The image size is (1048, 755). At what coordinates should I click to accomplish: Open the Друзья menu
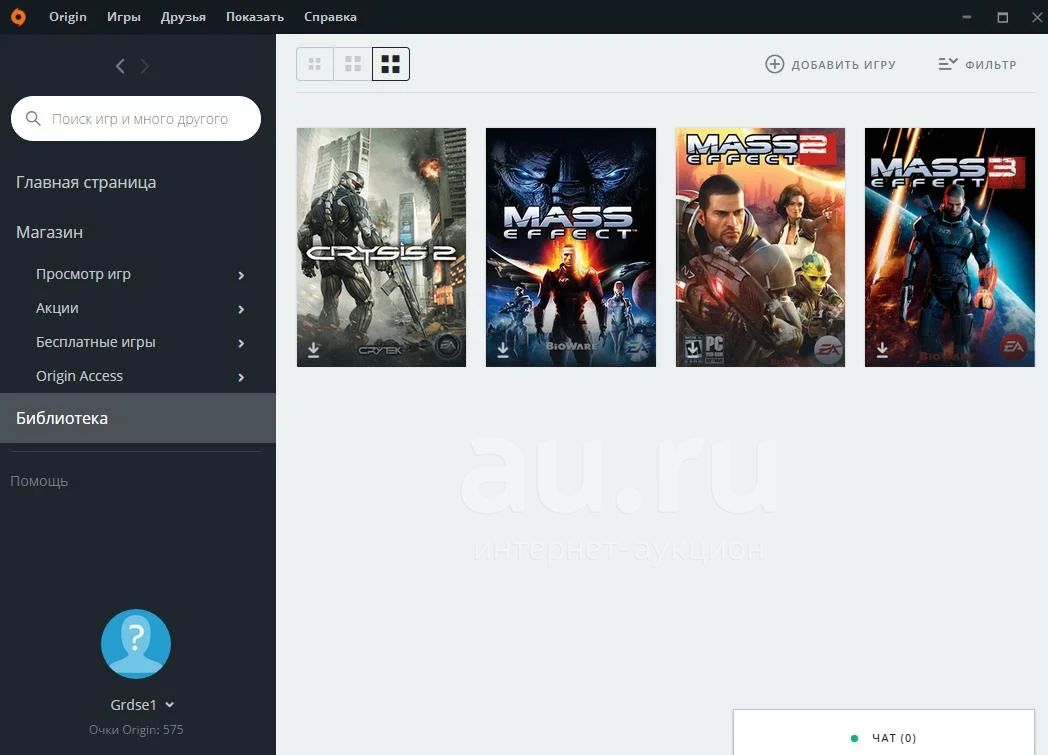point(183,17)
